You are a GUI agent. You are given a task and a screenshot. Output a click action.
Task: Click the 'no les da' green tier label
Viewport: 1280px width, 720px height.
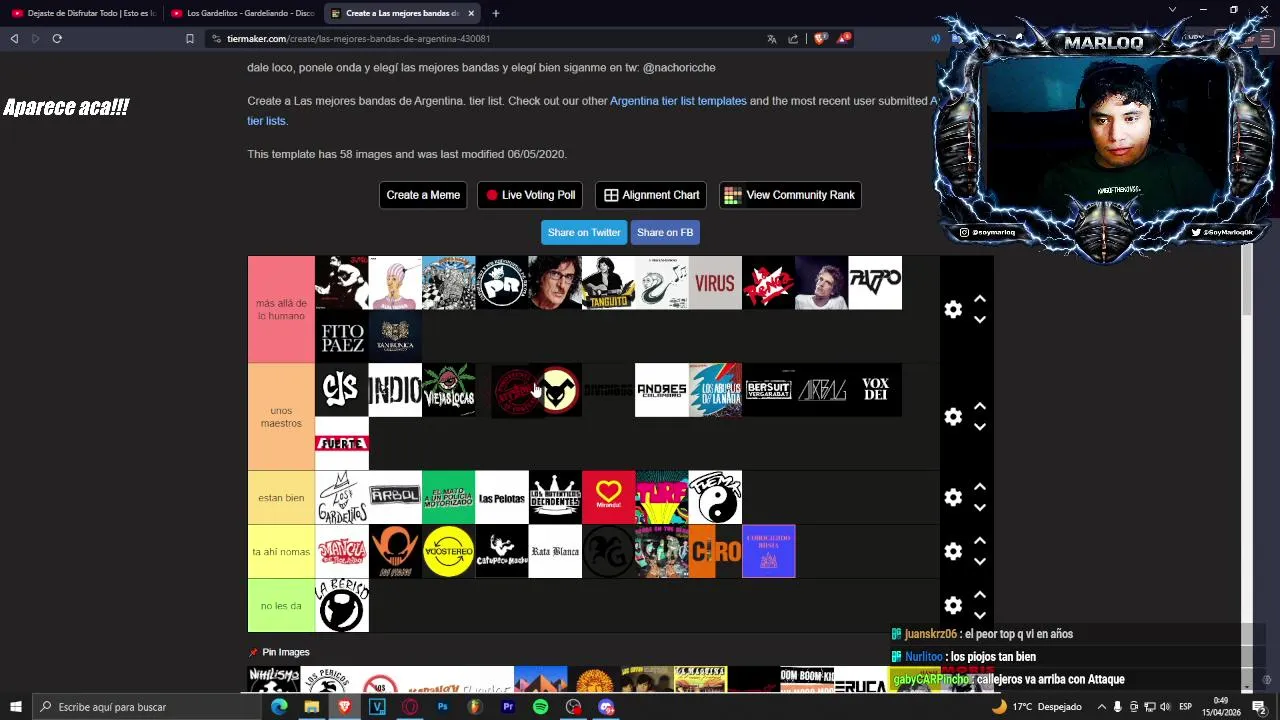click(x=281, y=606)
